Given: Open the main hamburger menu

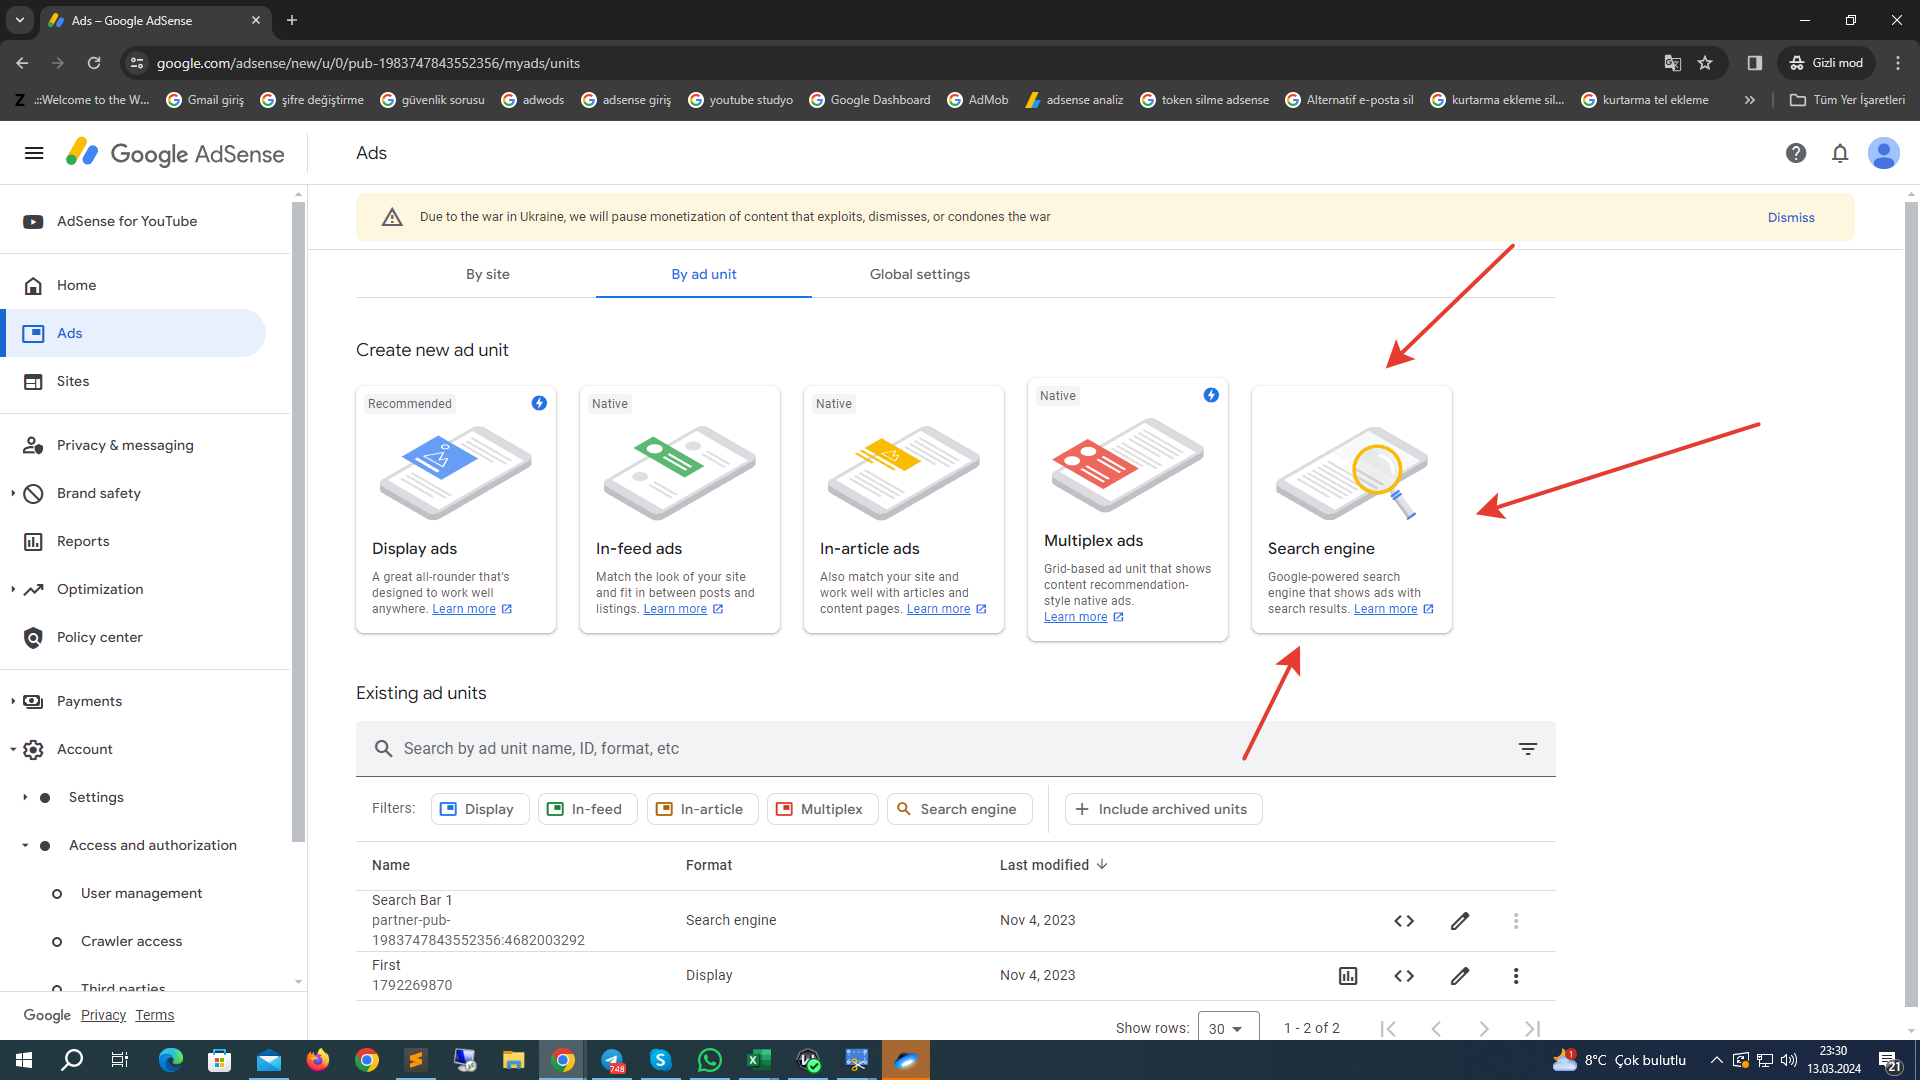Looking at the screenshot, I should [x=34, y=153].
